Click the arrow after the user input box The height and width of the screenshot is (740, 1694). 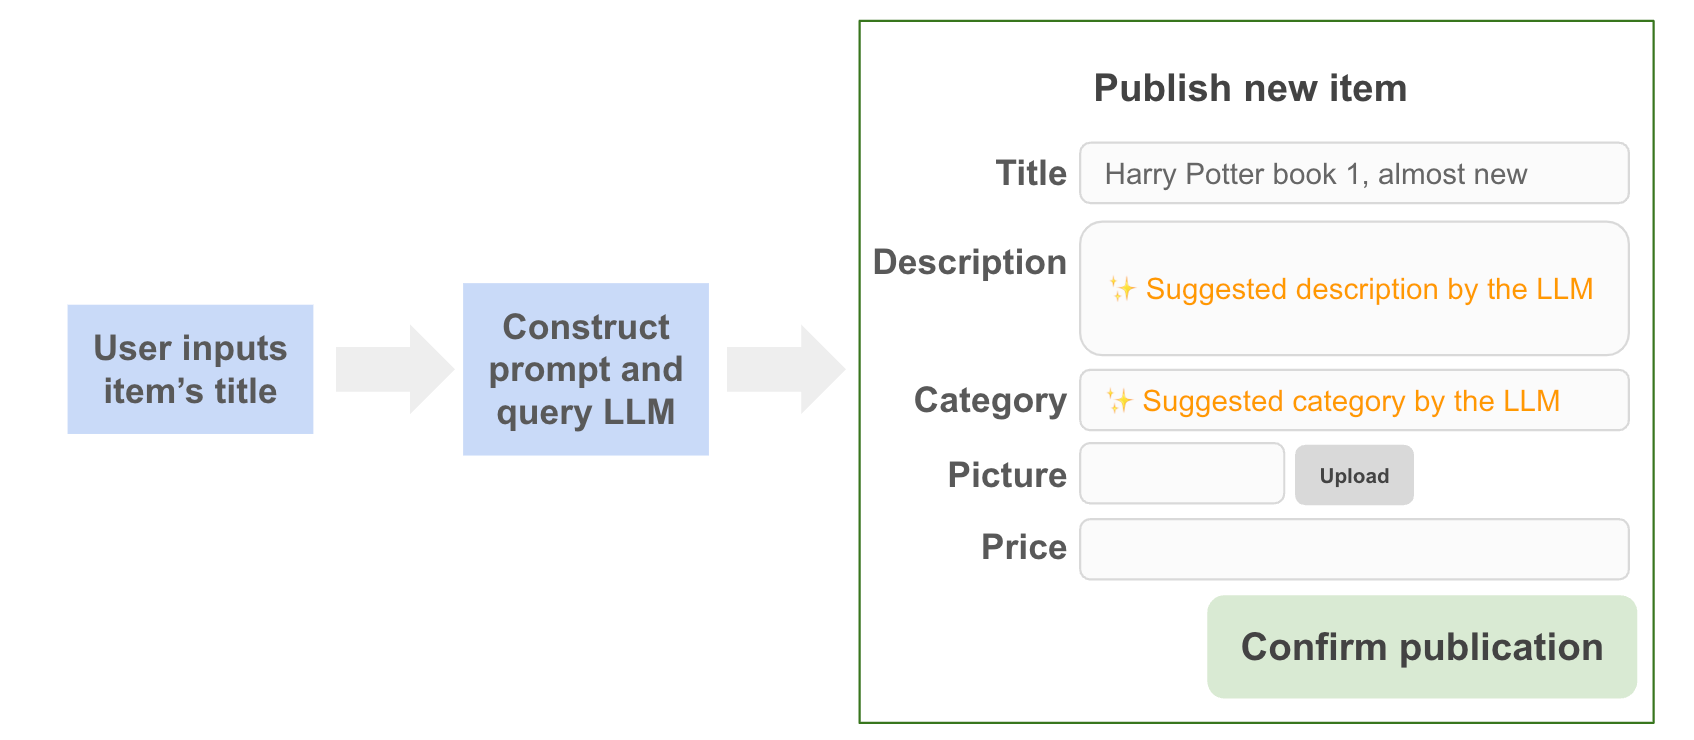pyautogui.click(x=394, y=369)
